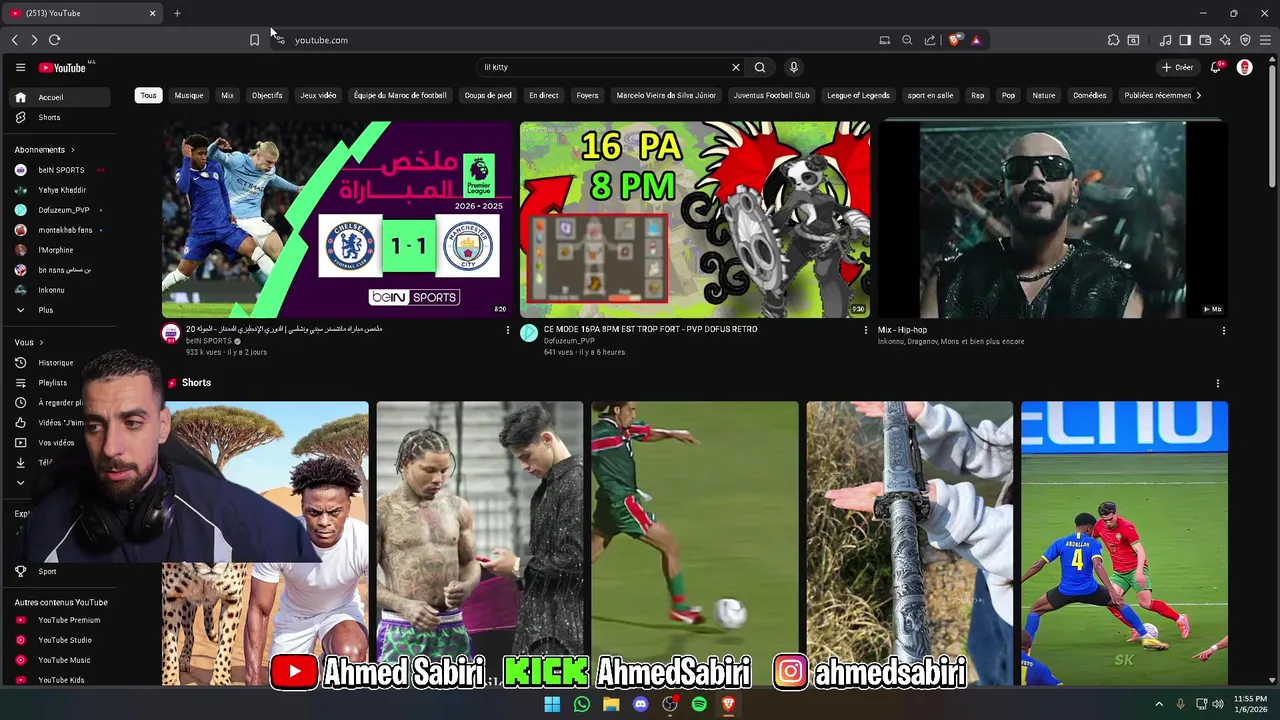Screen dimensions: 1280x720
Task: Open the notifications bell
Action: (1216, 67)
